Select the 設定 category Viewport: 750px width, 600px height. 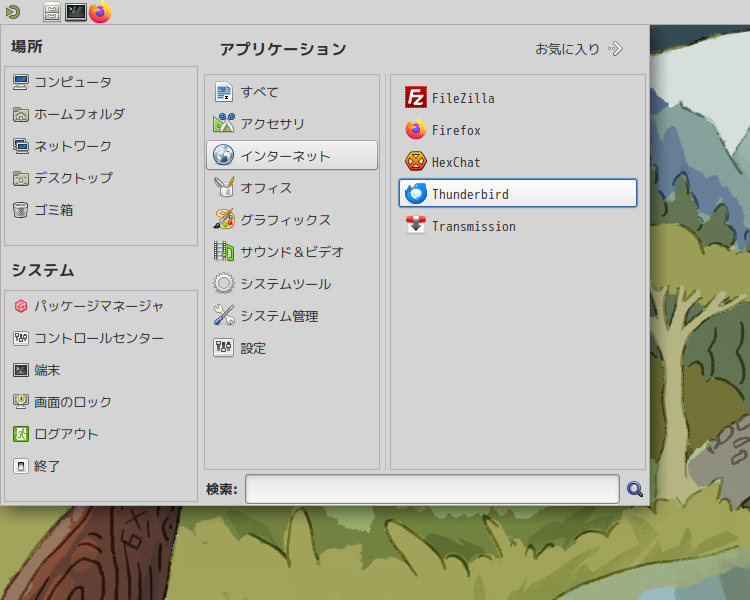pos(292,348)
